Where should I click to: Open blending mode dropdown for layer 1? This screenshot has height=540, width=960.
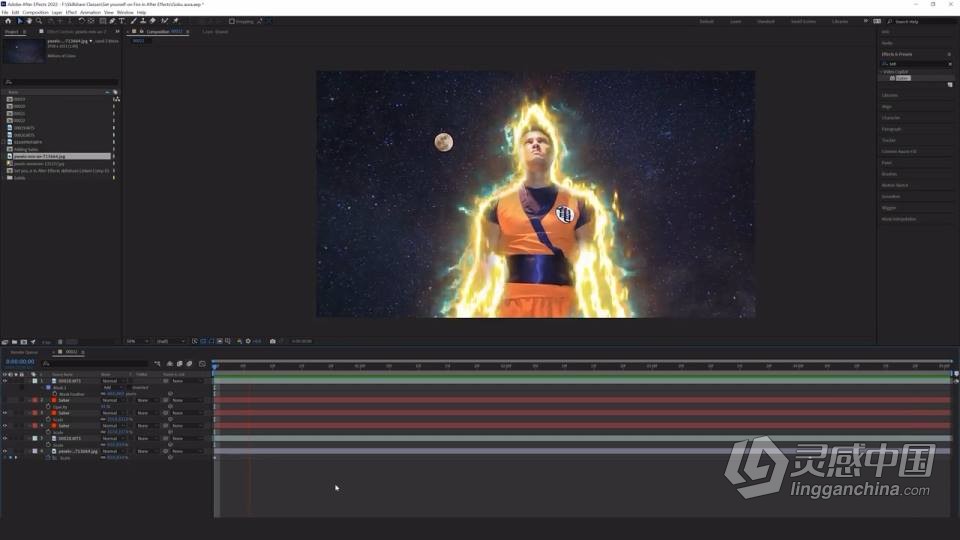114,381
